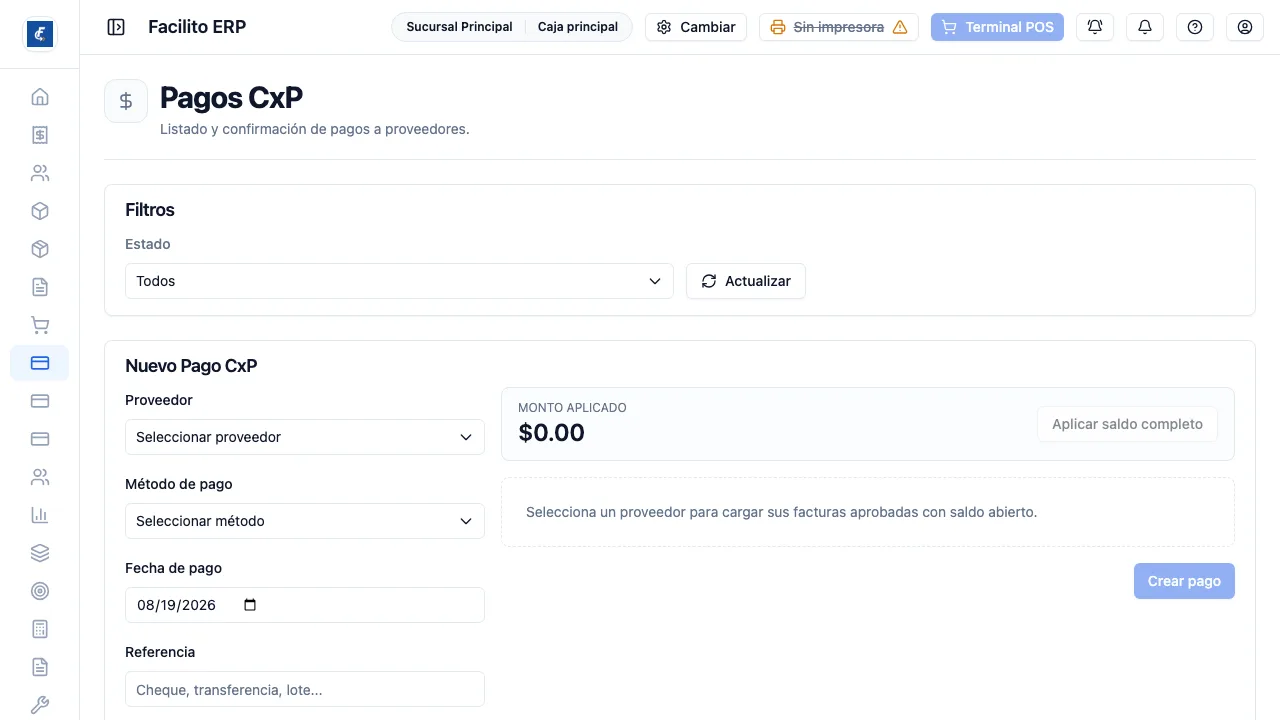This screenshot has height=720, width=1280.
Task: Open the Seleccionar proveedor dropdown
Action: pyautogui.click(x=305, y=437)
